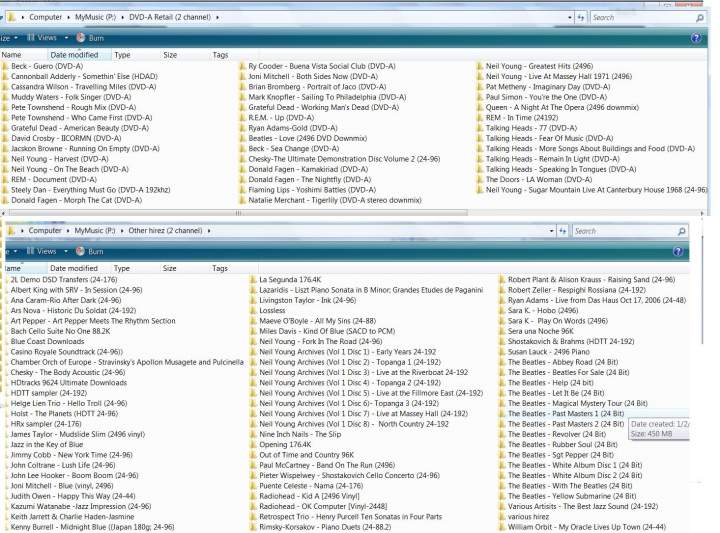This screenshot has height=533, width=720.
Task: Refresh the Other hirez folder view
Action: point(562,231)
